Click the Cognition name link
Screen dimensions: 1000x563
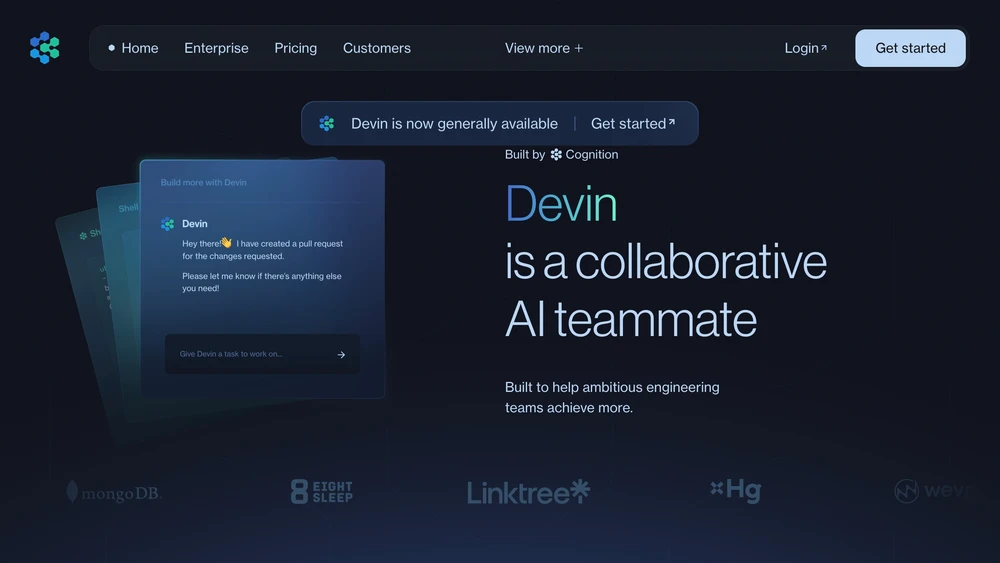(591, 154)
